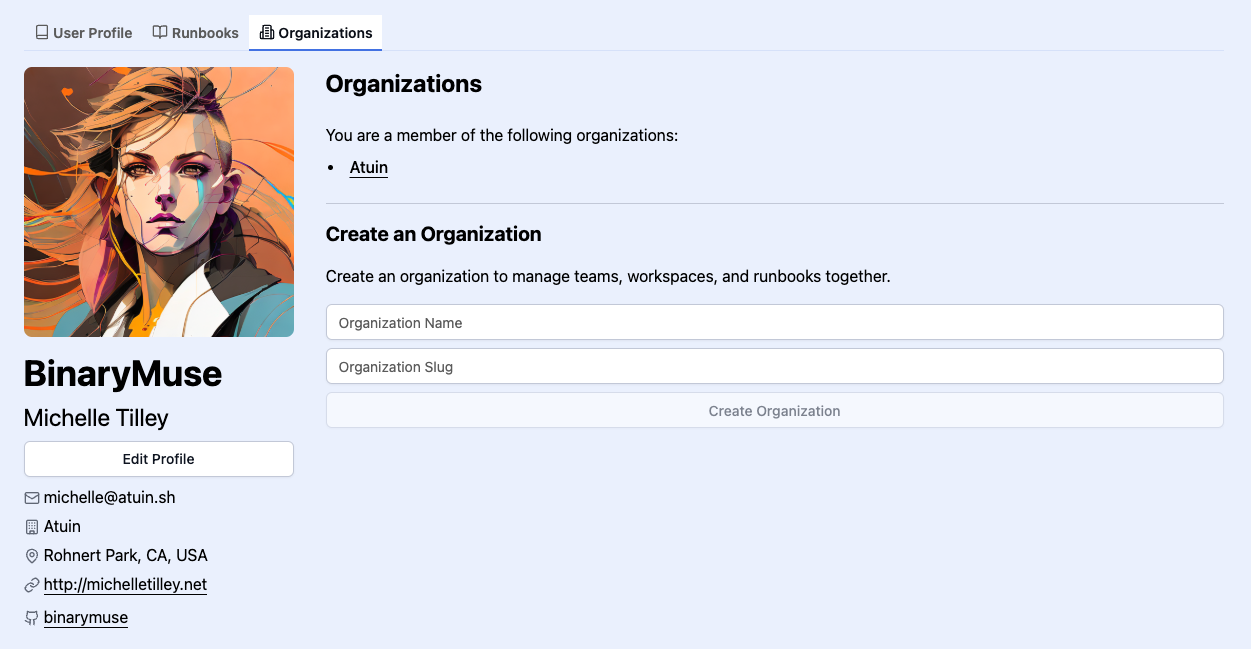1251x649 pixels.
Task: Click the company building icon beside Atuin
Action: point(32,527)
